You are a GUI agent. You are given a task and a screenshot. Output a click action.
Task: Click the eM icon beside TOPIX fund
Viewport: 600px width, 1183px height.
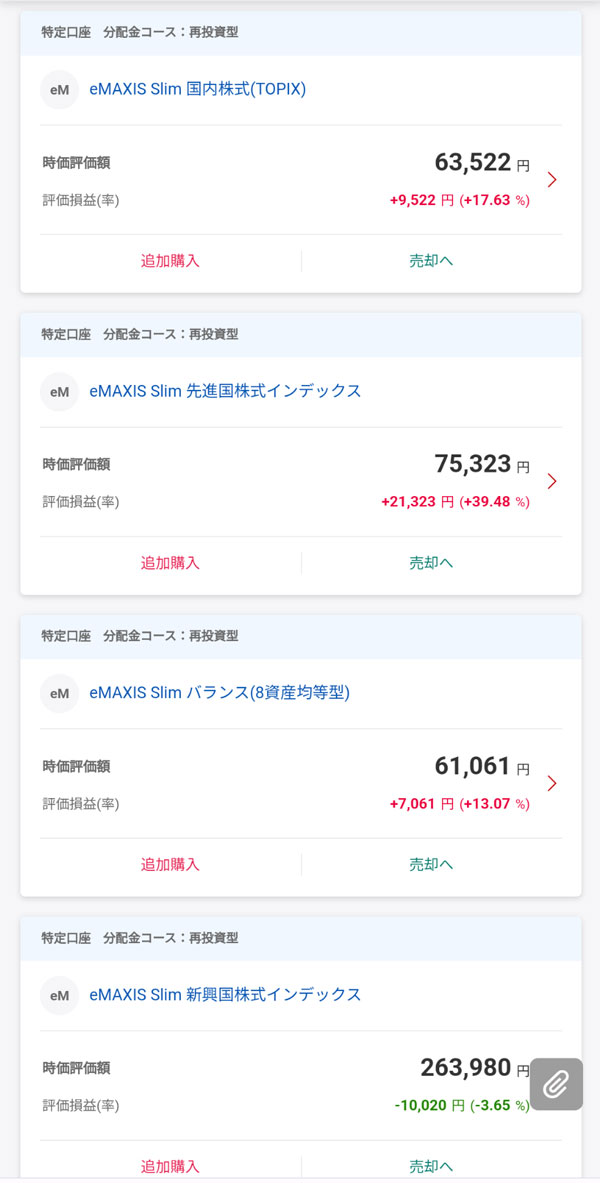pyautogui.click(x=59, y=90)
